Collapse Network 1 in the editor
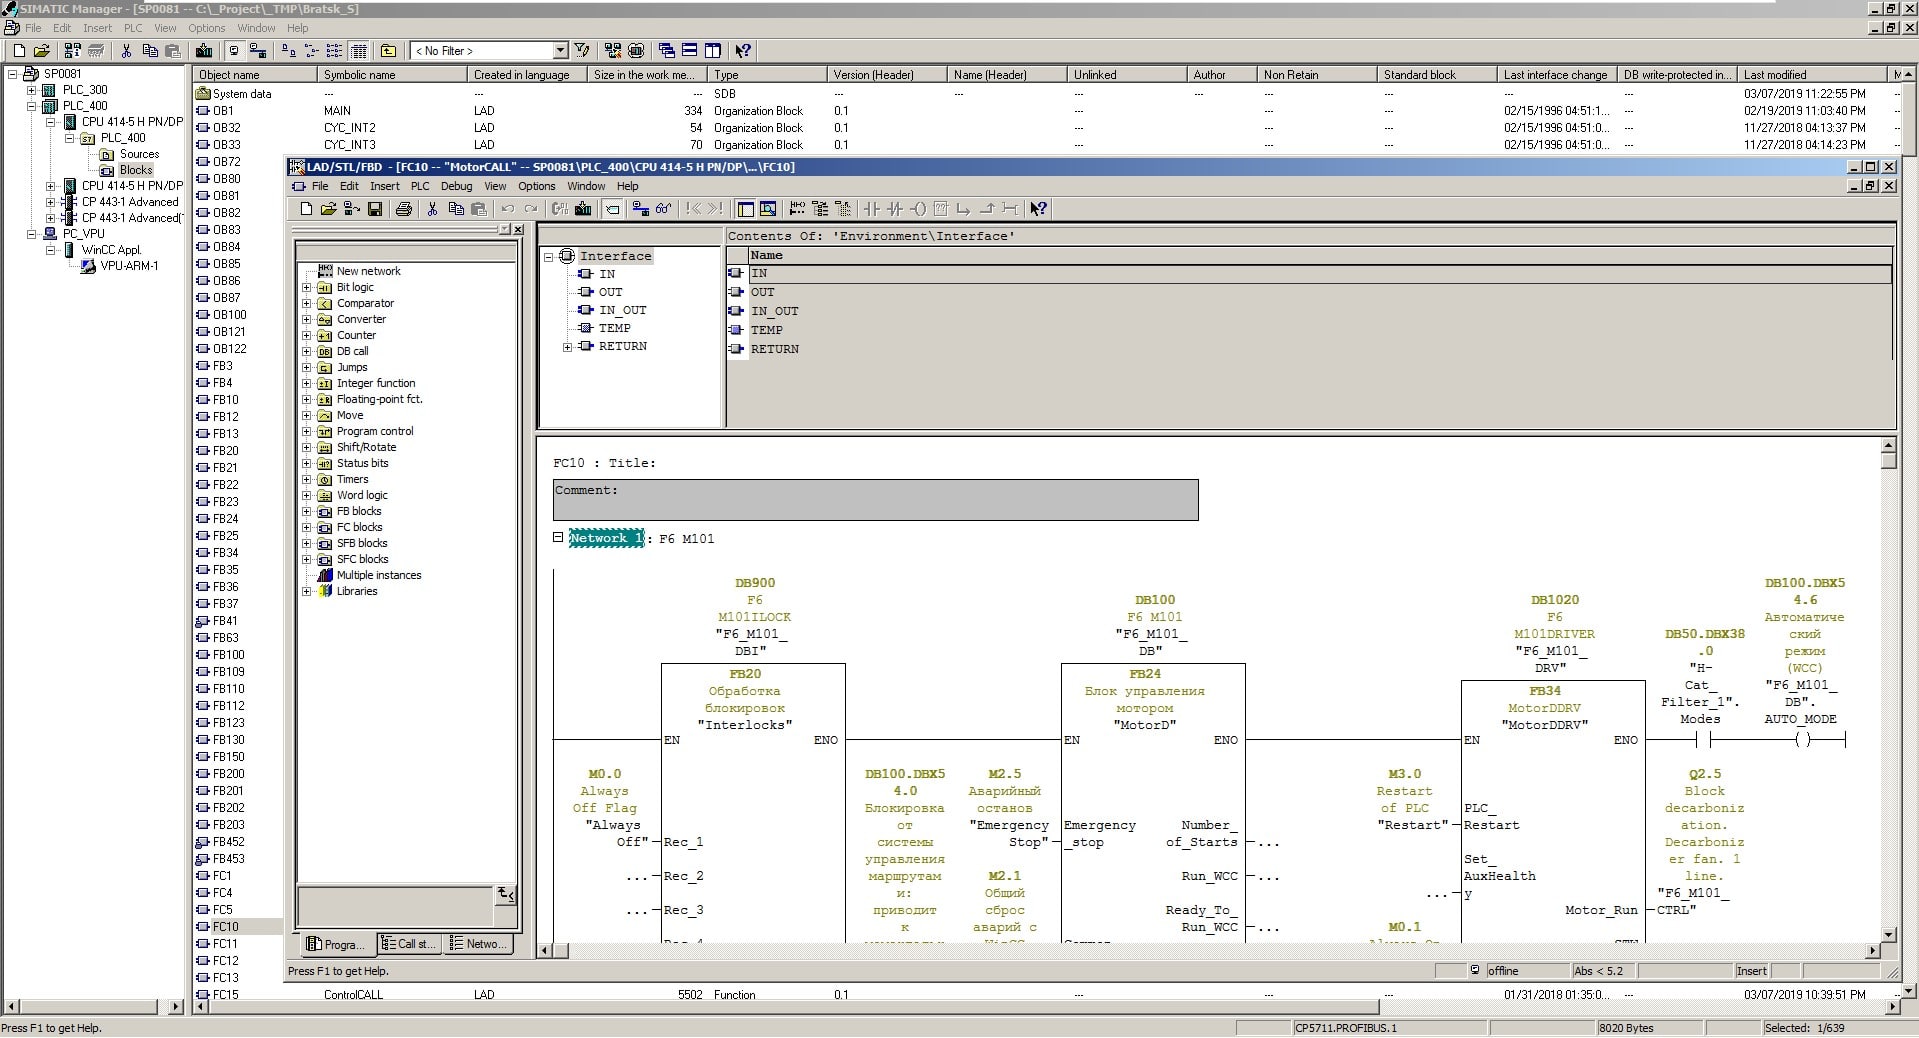The image size is (1919, 1038). [558, 537]
